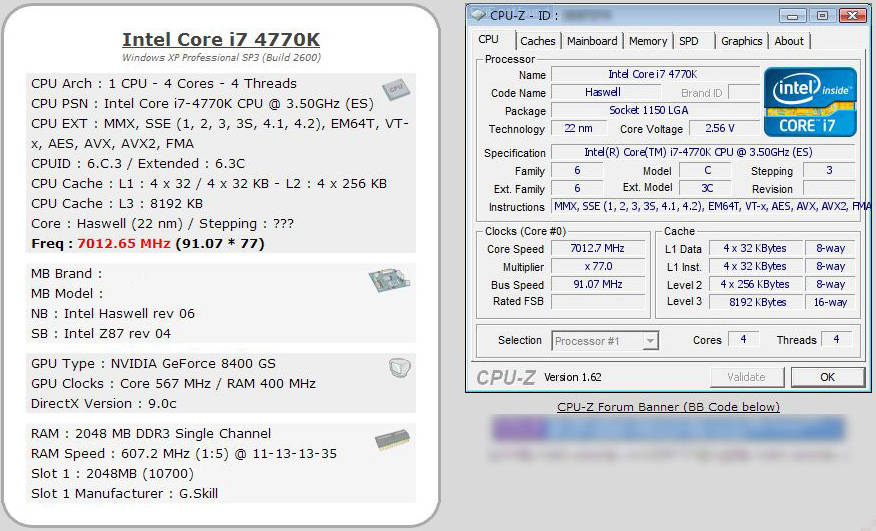The image size is (876, 531).
Task: Select the SPD tab
Action: point(689,41)
